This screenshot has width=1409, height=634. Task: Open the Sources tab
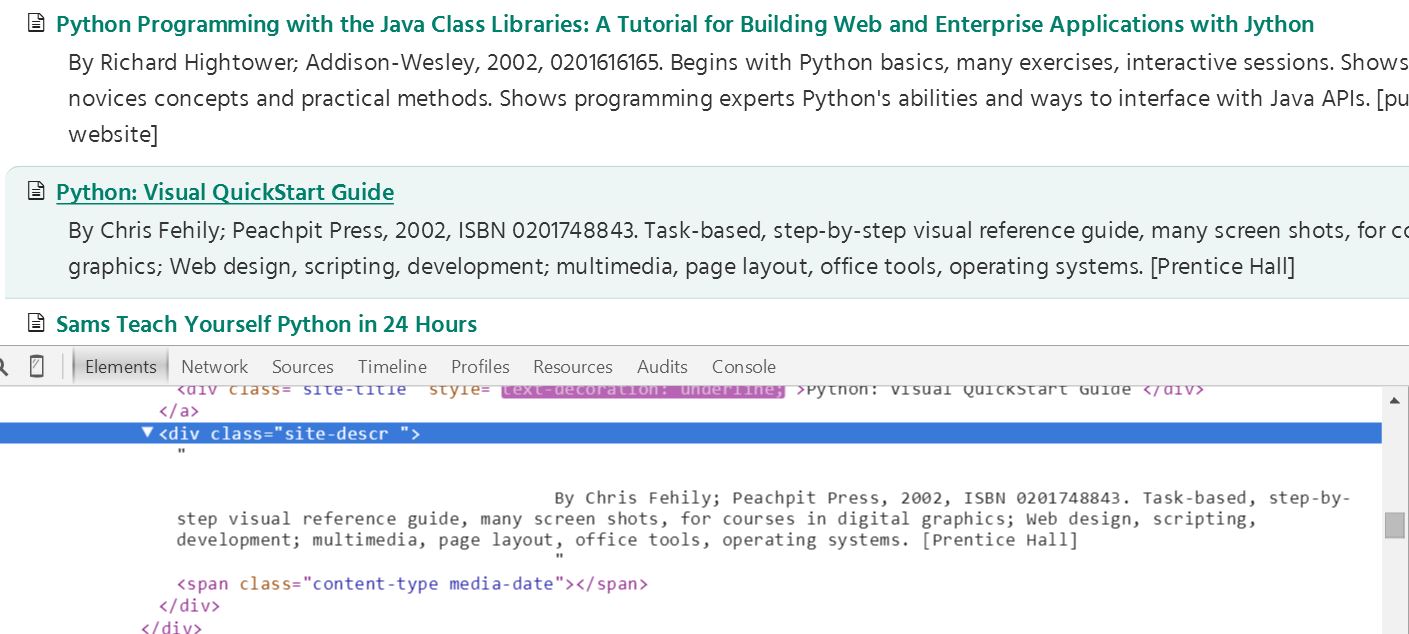(302, 367)
